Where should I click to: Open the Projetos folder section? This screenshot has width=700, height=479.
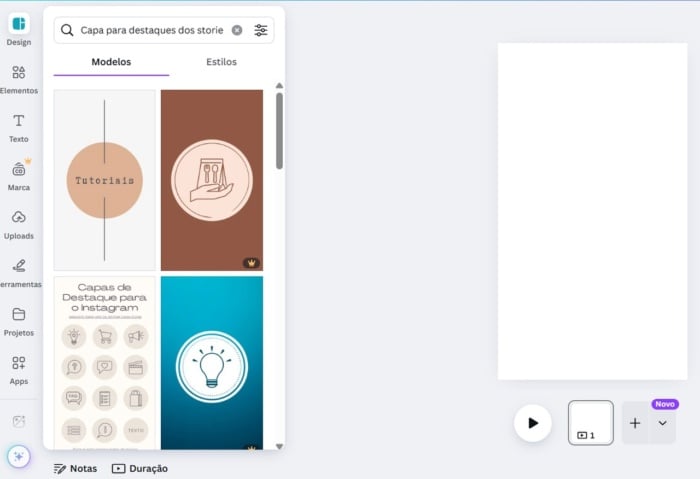click(x=19, y=321)
